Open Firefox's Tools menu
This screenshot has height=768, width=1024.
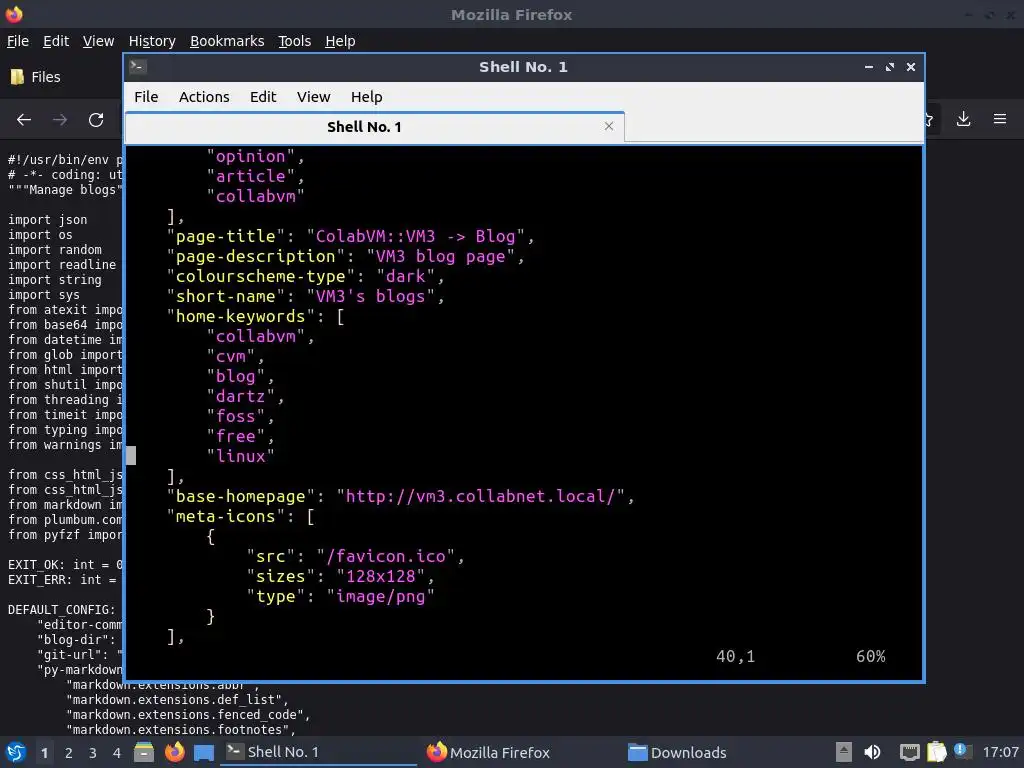(x=295, y=41)
